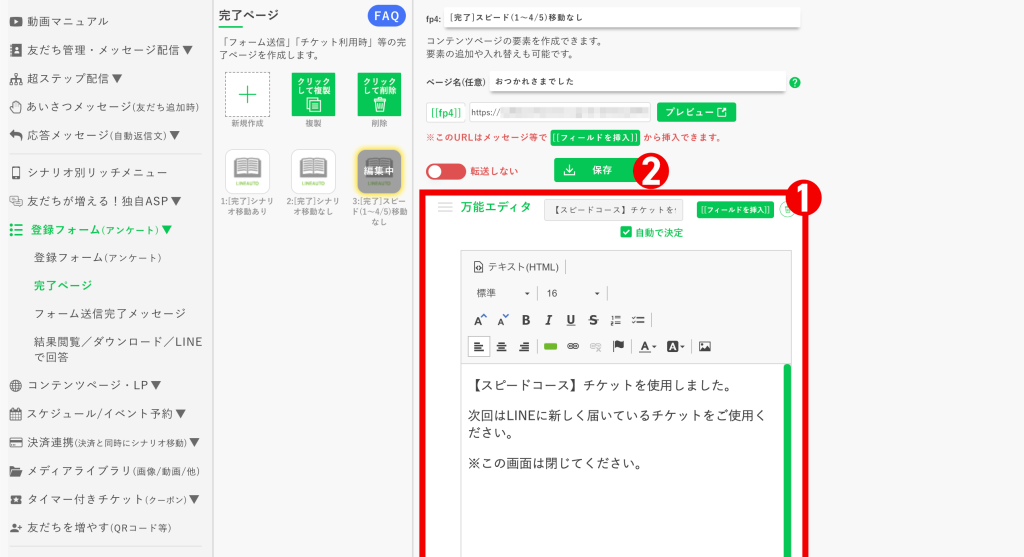Viewport: 1024px width, 557px height.
Task: Switch to Text (HTML) source mode
Action: pyautogui.click(x=516, y=267)
